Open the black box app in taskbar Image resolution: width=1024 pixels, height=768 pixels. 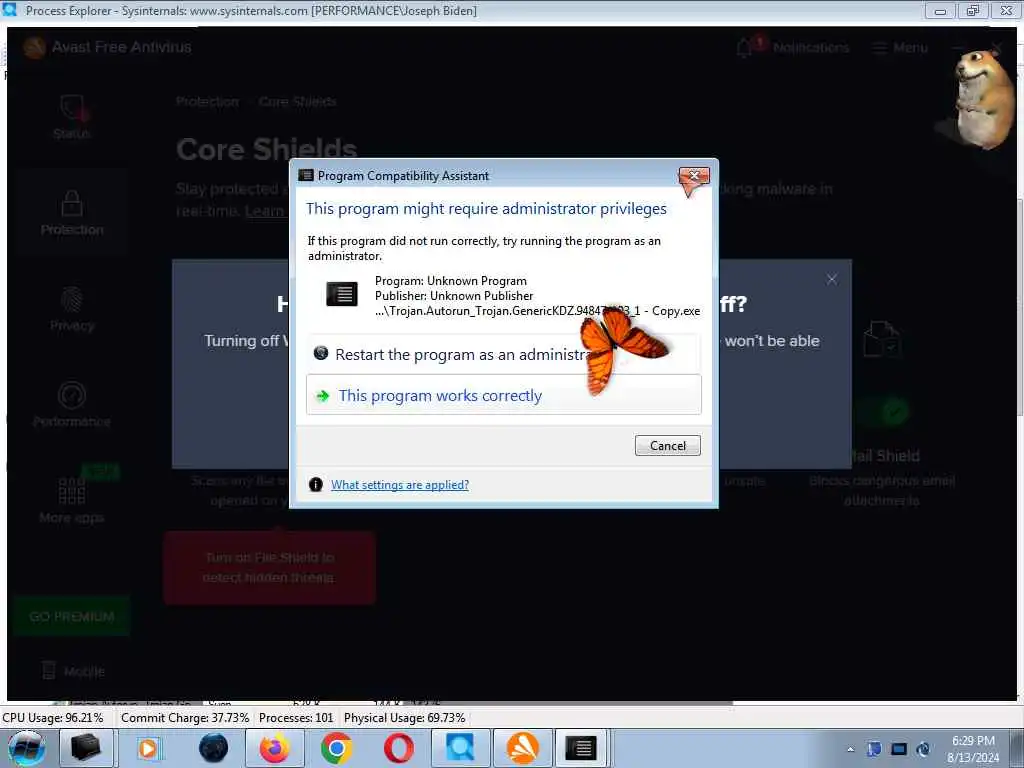pyautogui.click(x=86, y=748)
